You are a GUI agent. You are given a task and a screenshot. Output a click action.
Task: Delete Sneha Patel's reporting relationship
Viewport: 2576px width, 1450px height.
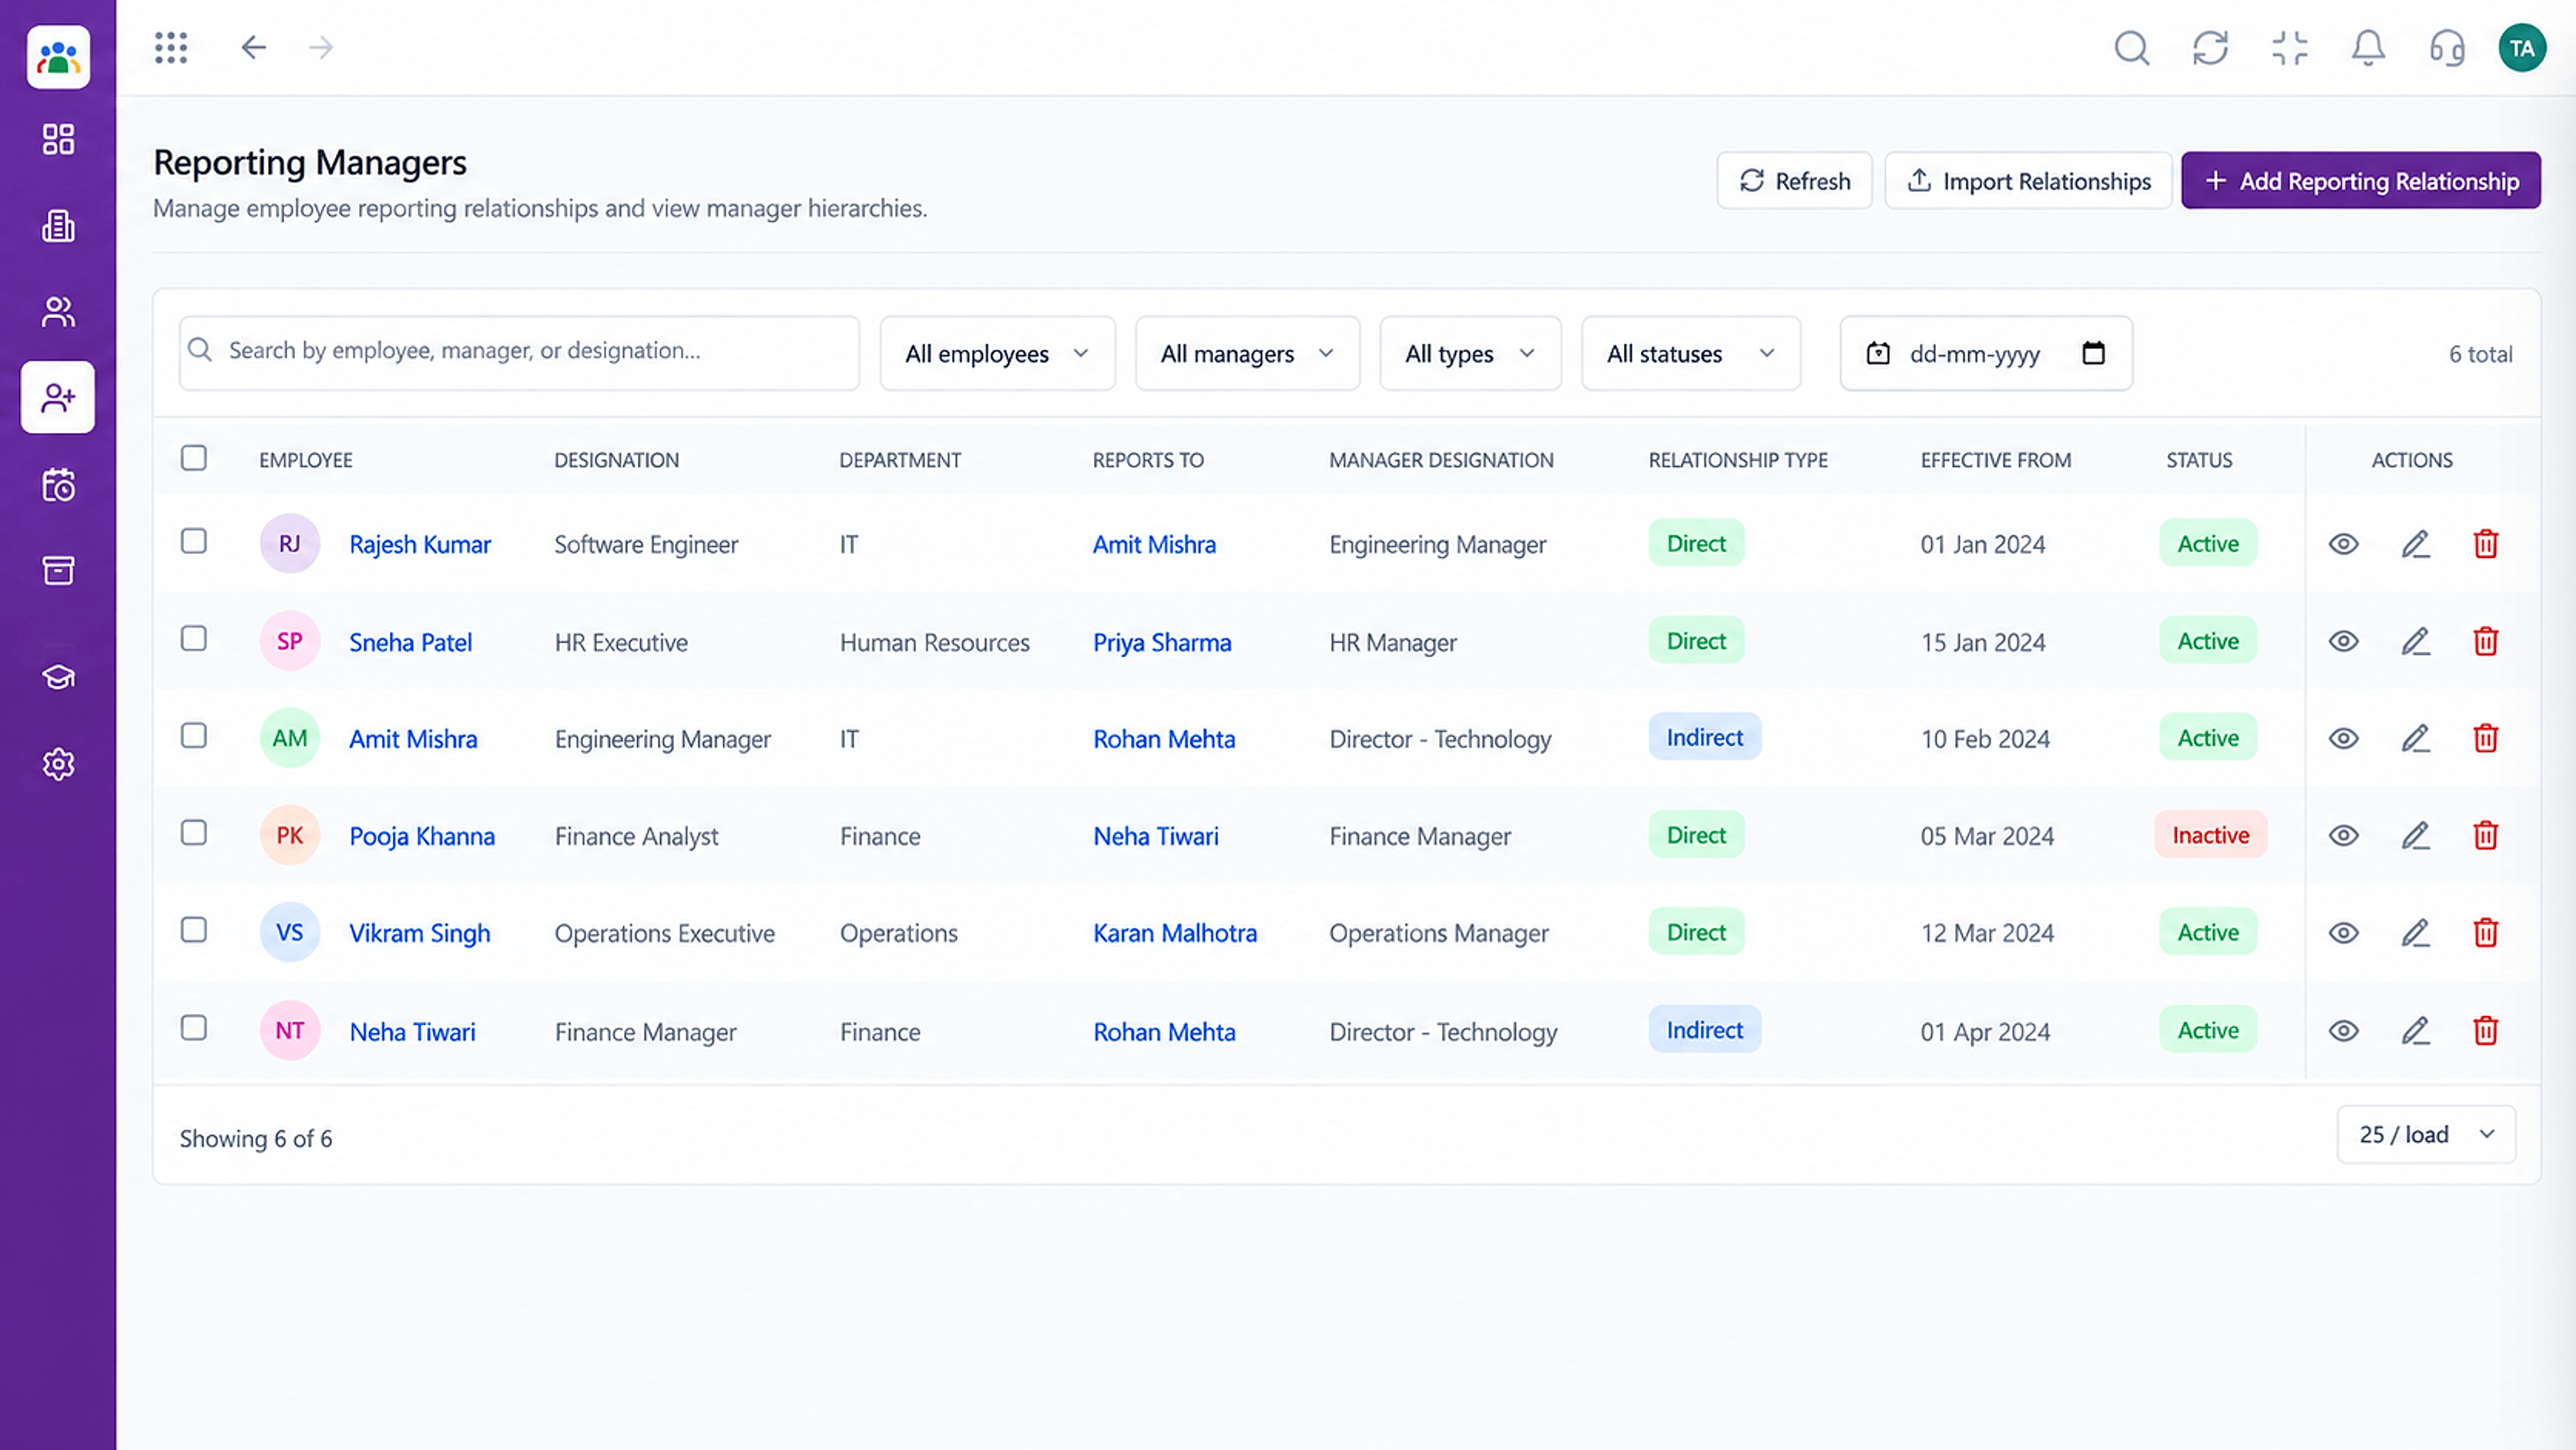(x=2486, y=641)
